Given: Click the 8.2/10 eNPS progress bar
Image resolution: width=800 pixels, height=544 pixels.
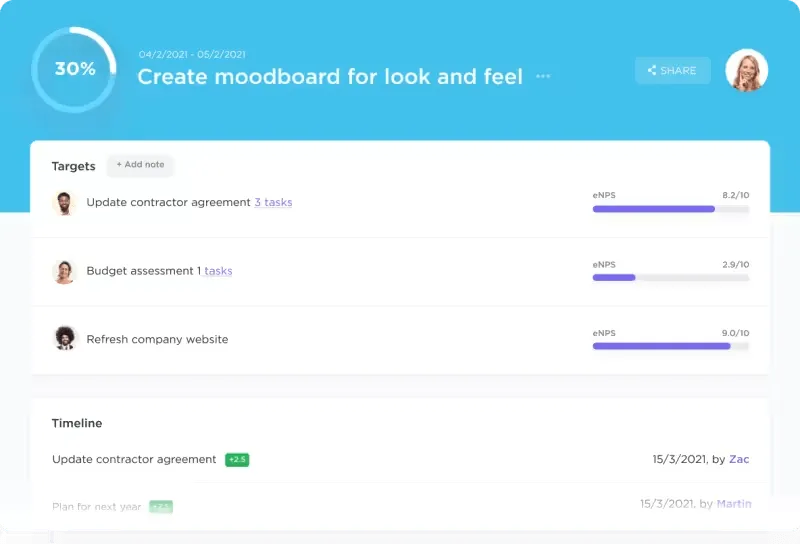Looking at the screenshot, I should click(x=670, y=209).
